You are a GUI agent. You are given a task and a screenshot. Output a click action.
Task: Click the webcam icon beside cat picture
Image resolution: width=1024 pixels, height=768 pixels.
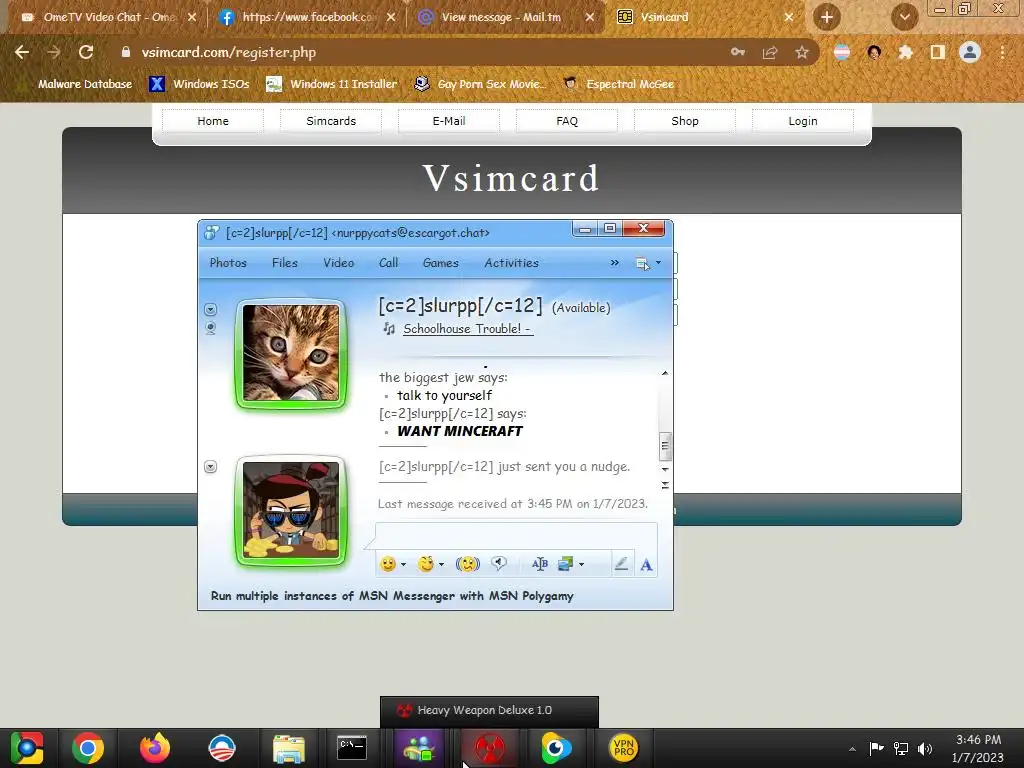(210, 328)
